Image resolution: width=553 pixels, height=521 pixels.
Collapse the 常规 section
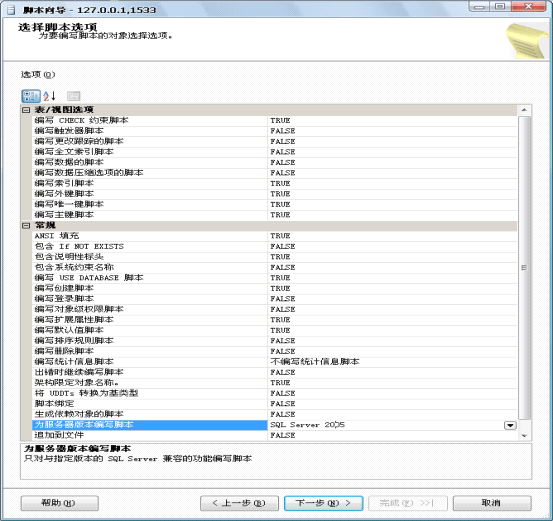(26, 225)
